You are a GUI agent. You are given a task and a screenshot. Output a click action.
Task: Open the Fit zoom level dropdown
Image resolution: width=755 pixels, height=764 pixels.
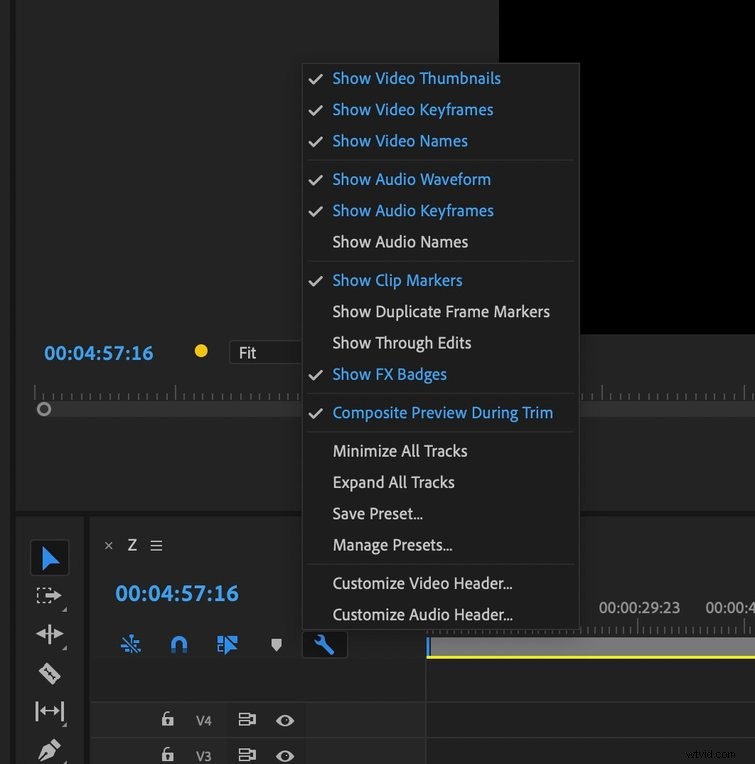(x=266, y=353)
